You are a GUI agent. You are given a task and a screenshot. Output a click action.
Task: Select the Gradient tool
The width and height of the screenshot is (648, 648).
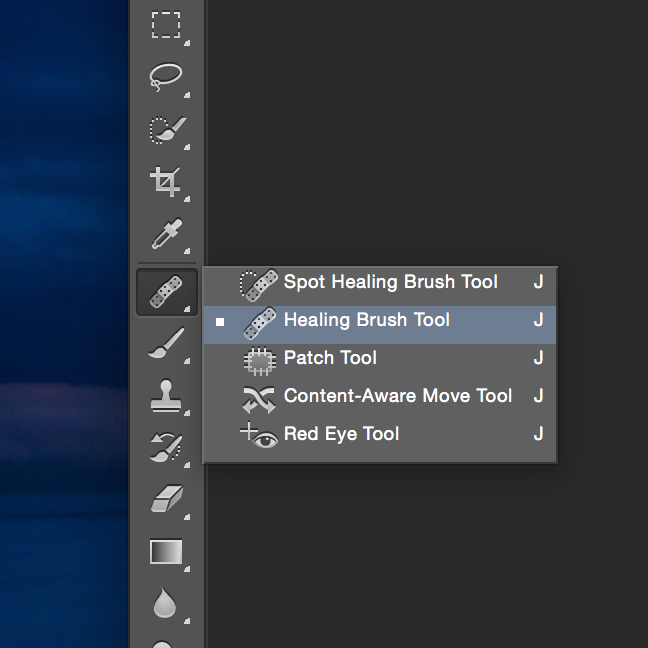[166, 551]
